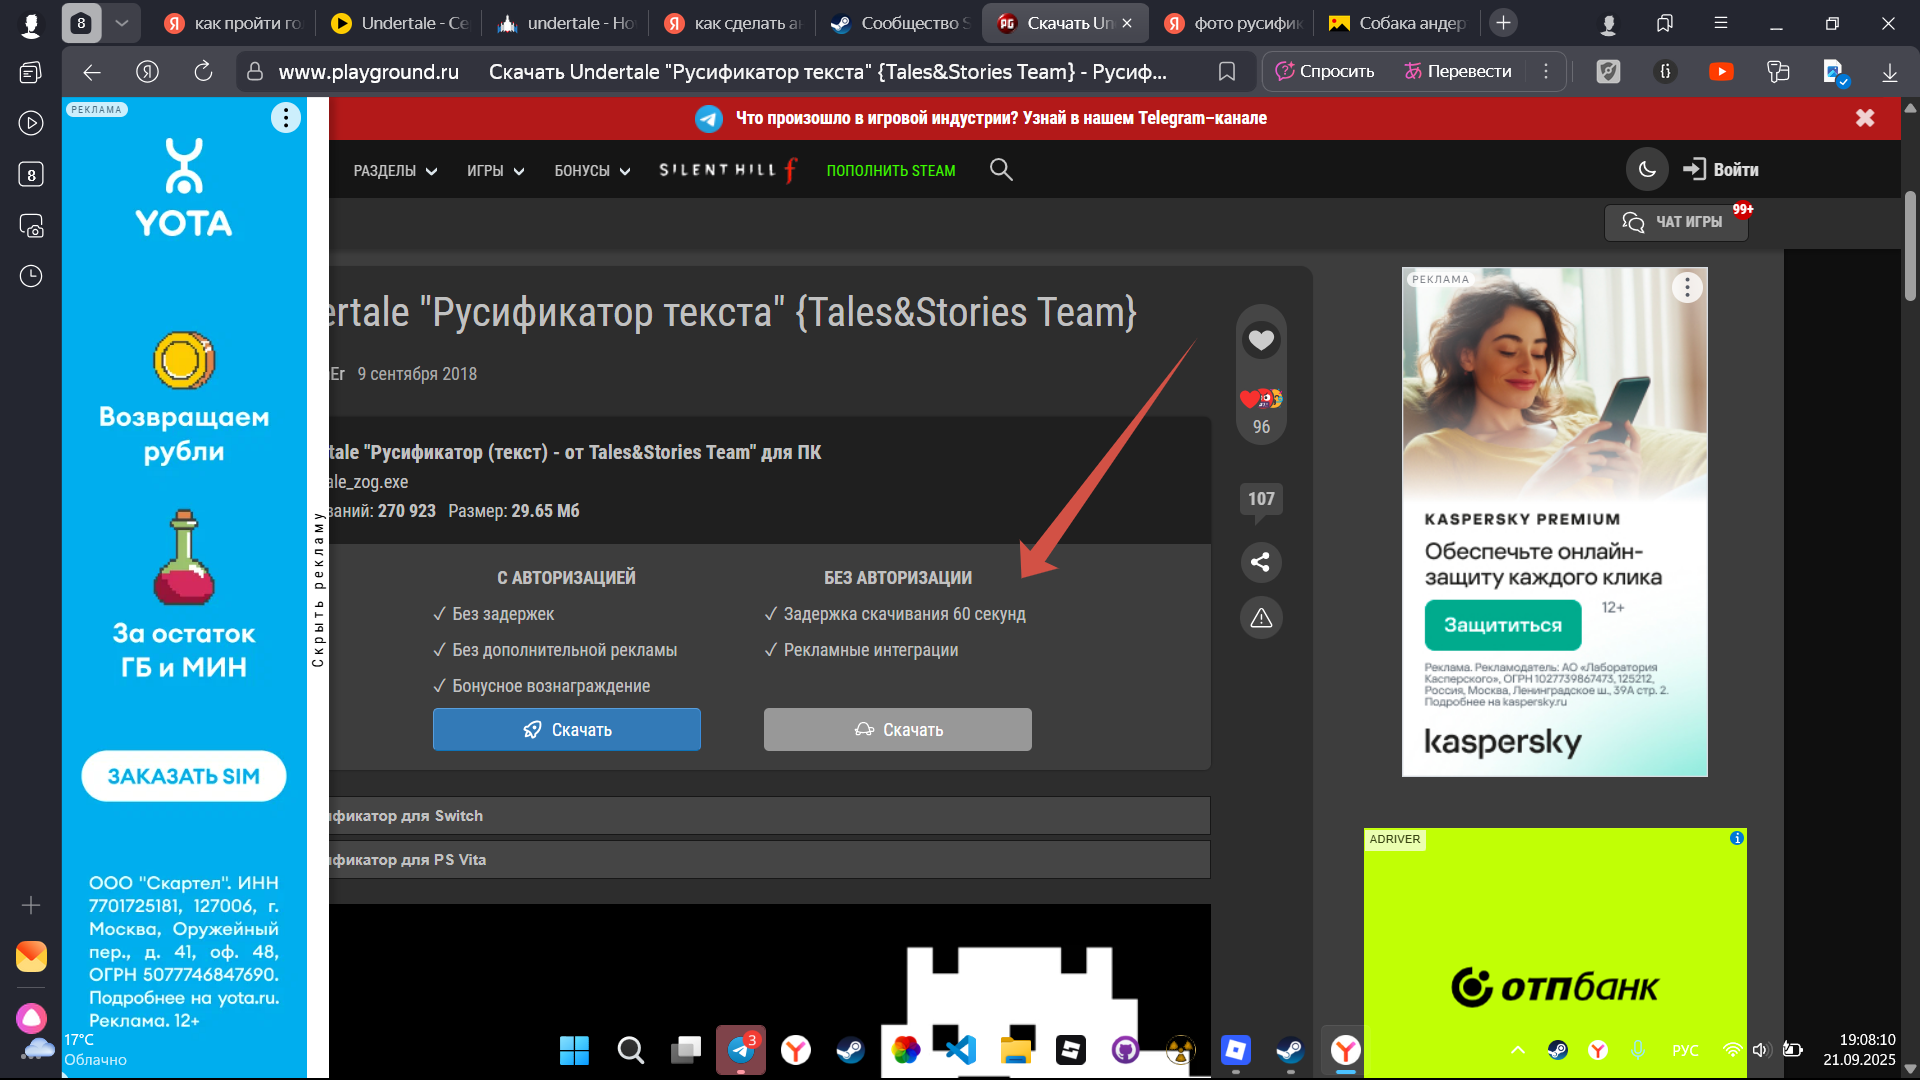Click 'ПОПОЛНИТЬ STEAM' link

(891, 171)
